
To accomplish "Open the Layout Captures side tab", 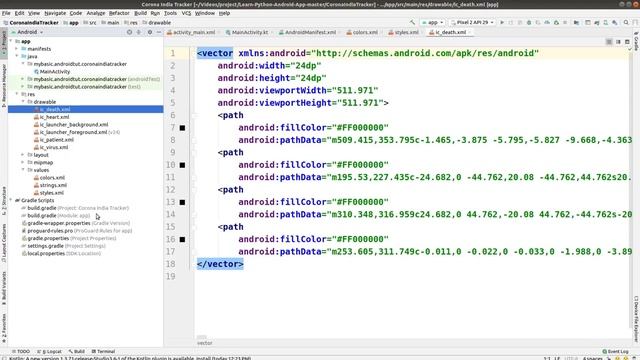I will point(4,243).
